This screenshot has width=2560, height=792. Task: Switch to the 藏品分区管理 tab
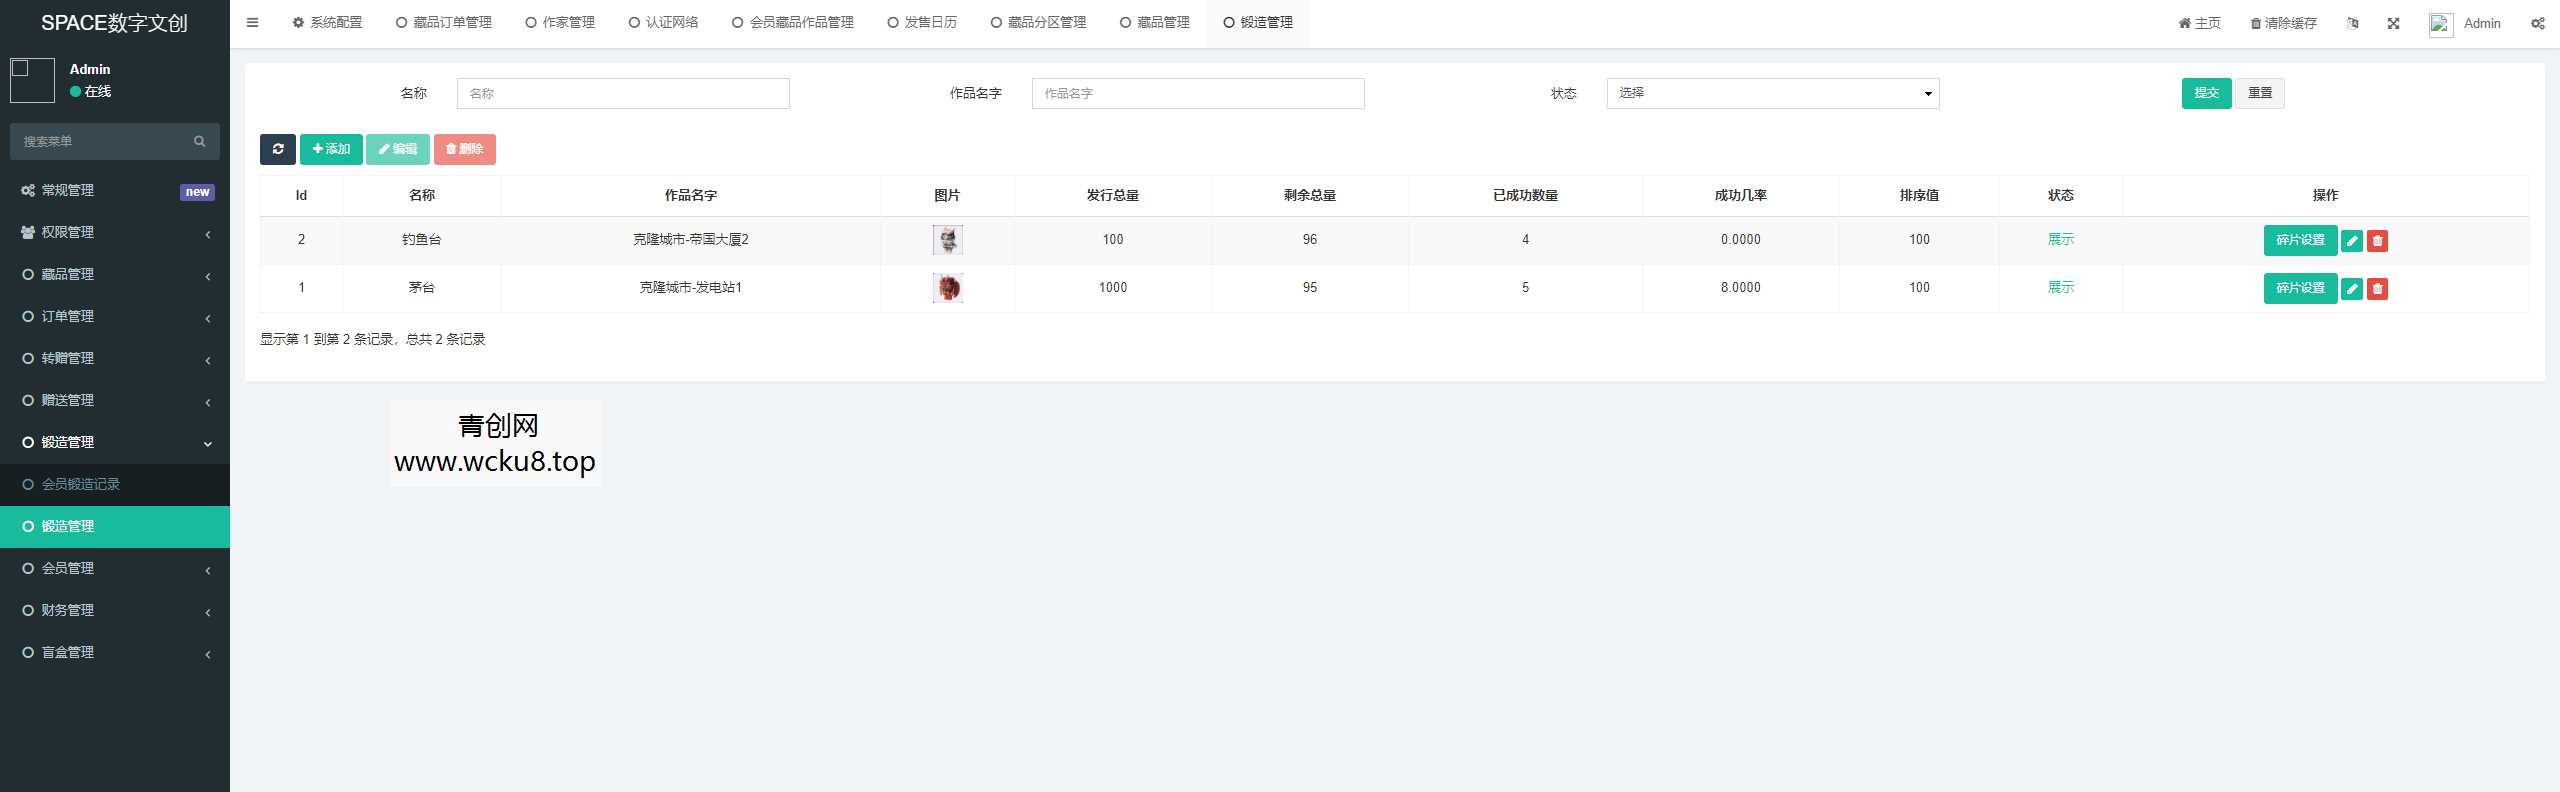(x=1038, y=23)
